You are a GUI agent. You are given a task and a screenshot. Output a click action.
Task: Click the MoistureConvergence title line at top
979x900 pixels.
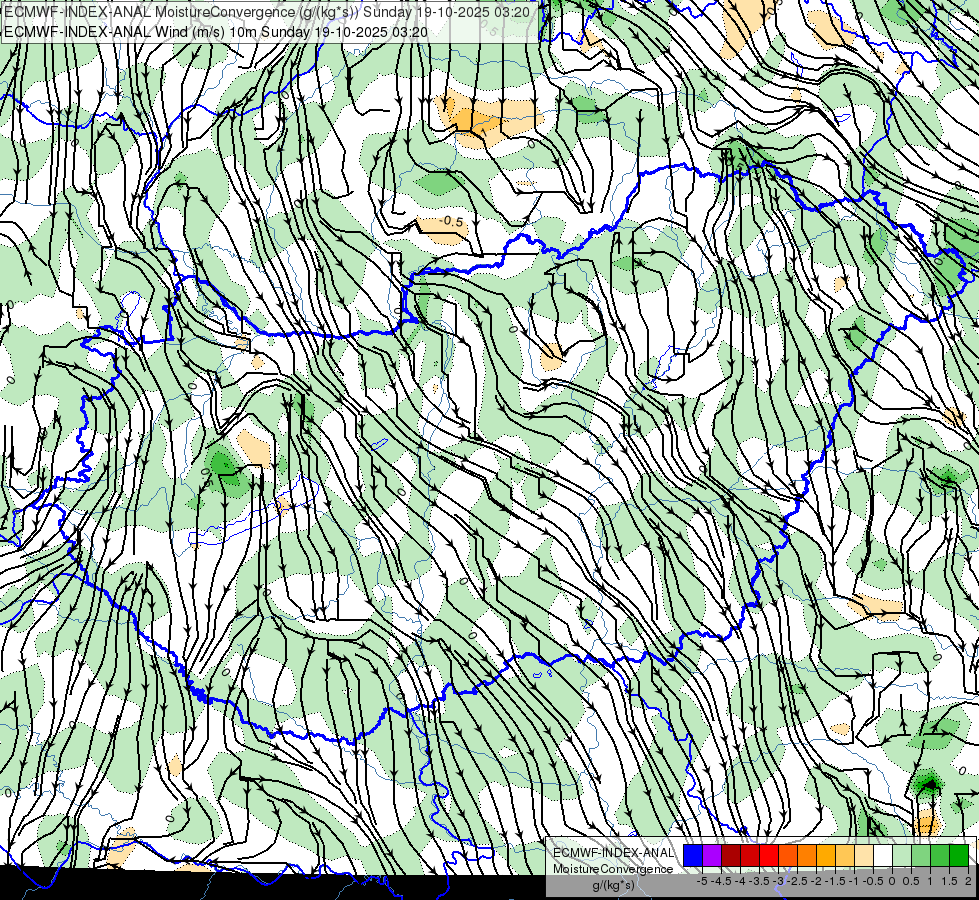[x=267, y=12]
